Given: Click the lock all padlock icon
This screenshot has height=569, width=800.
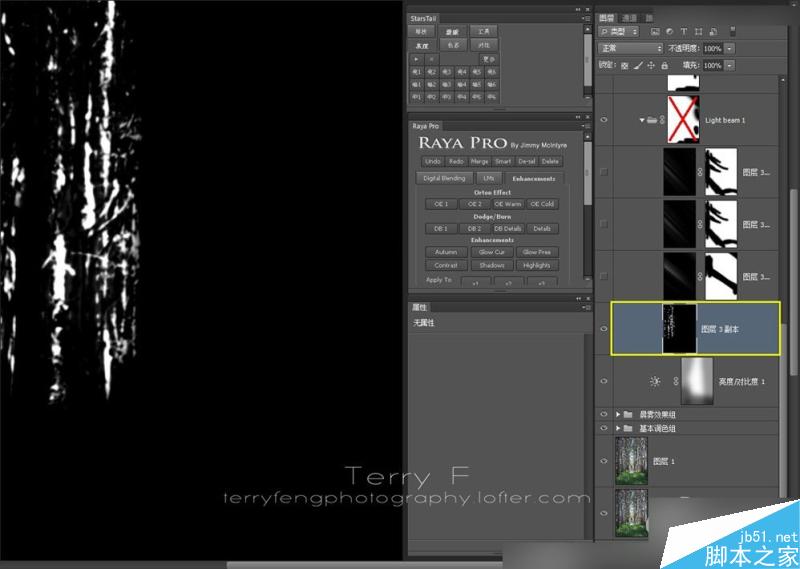Looking at the screenshot, I should click(x=664, y=65).
